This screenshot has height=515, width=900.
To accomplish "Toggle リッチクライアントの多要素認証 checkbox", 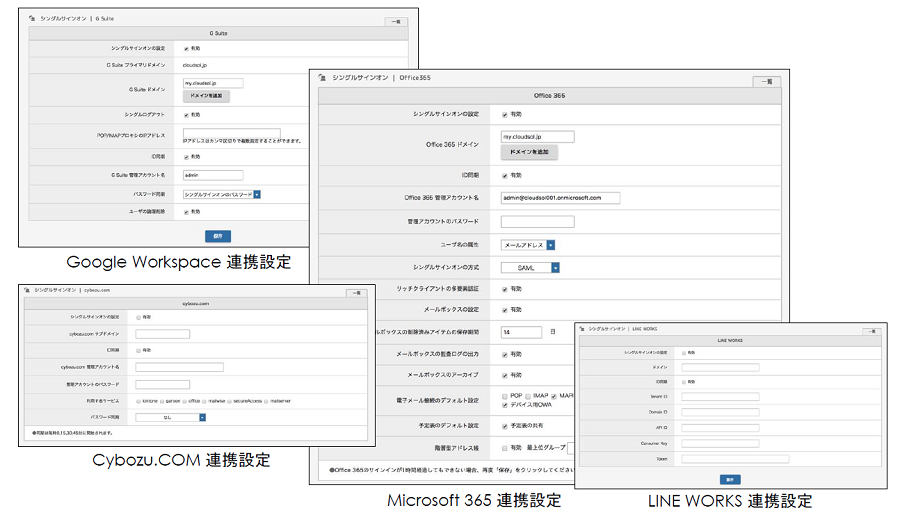I will [505, 289].
